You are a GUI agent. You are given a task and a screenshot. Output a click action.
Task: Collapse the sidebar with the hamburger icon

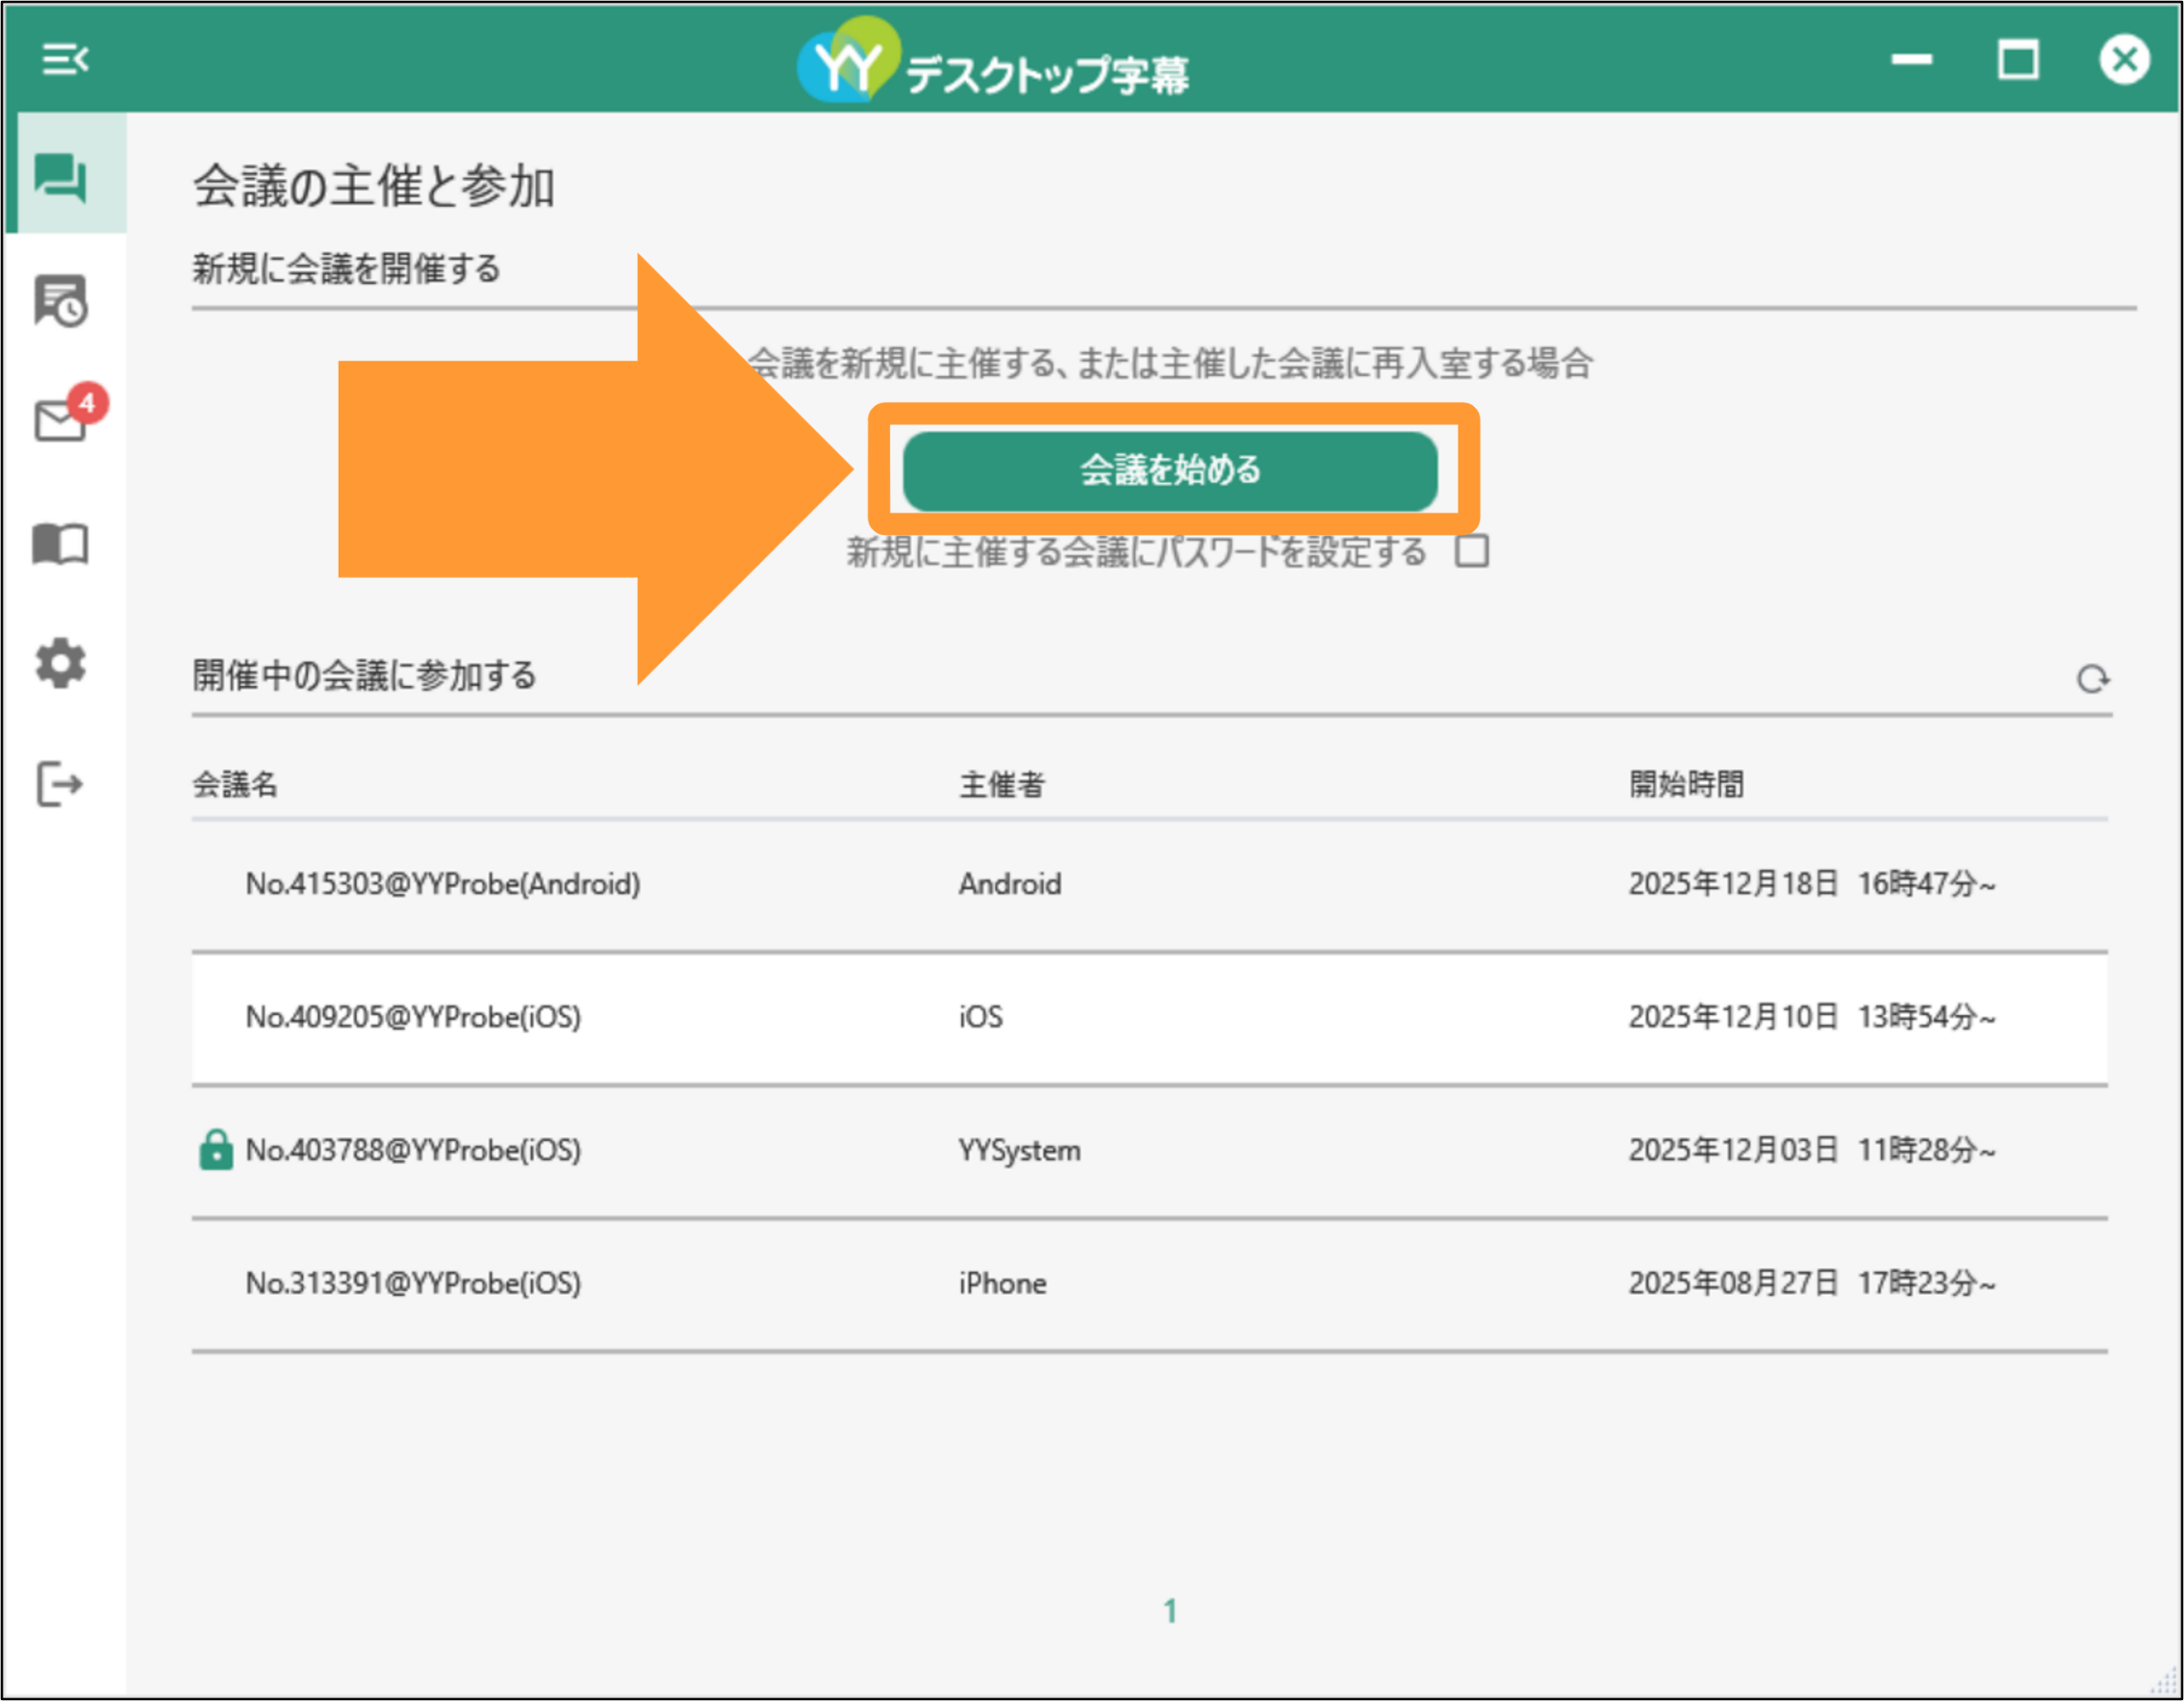click(65, 59)
